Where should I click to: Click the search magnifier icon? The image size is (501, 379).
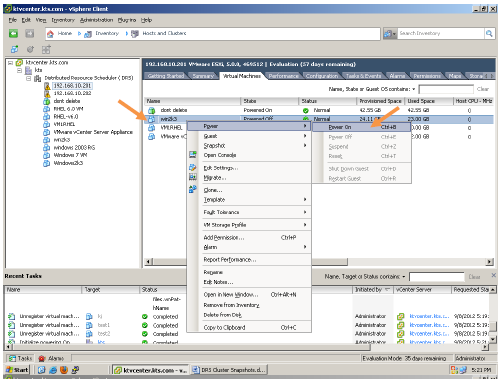[489, 33]
